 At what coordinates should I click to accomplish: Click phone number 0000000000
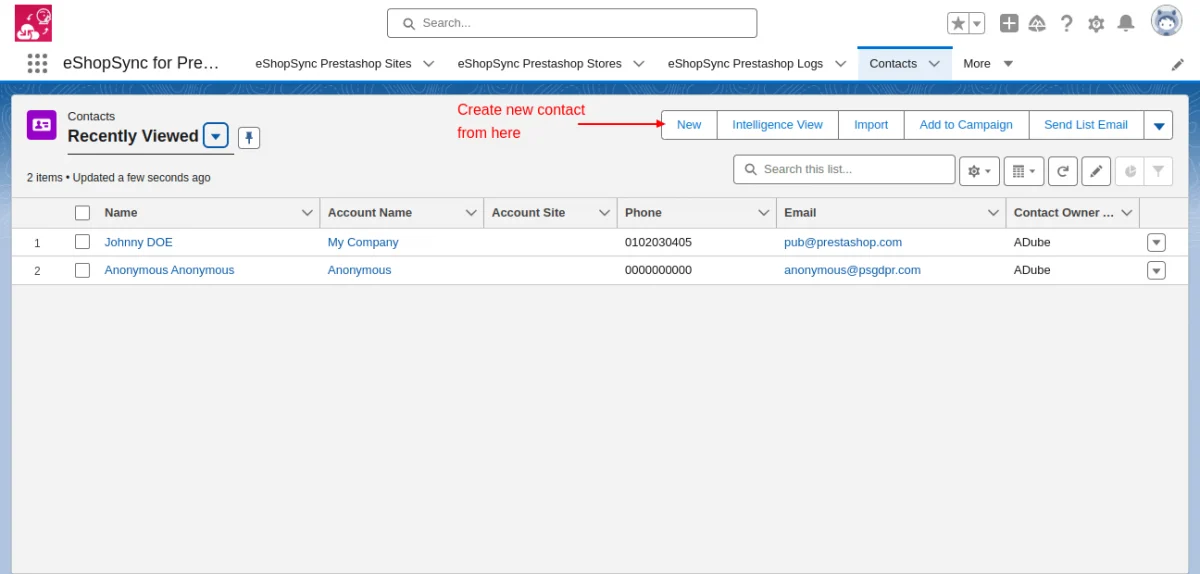(658, 270)
